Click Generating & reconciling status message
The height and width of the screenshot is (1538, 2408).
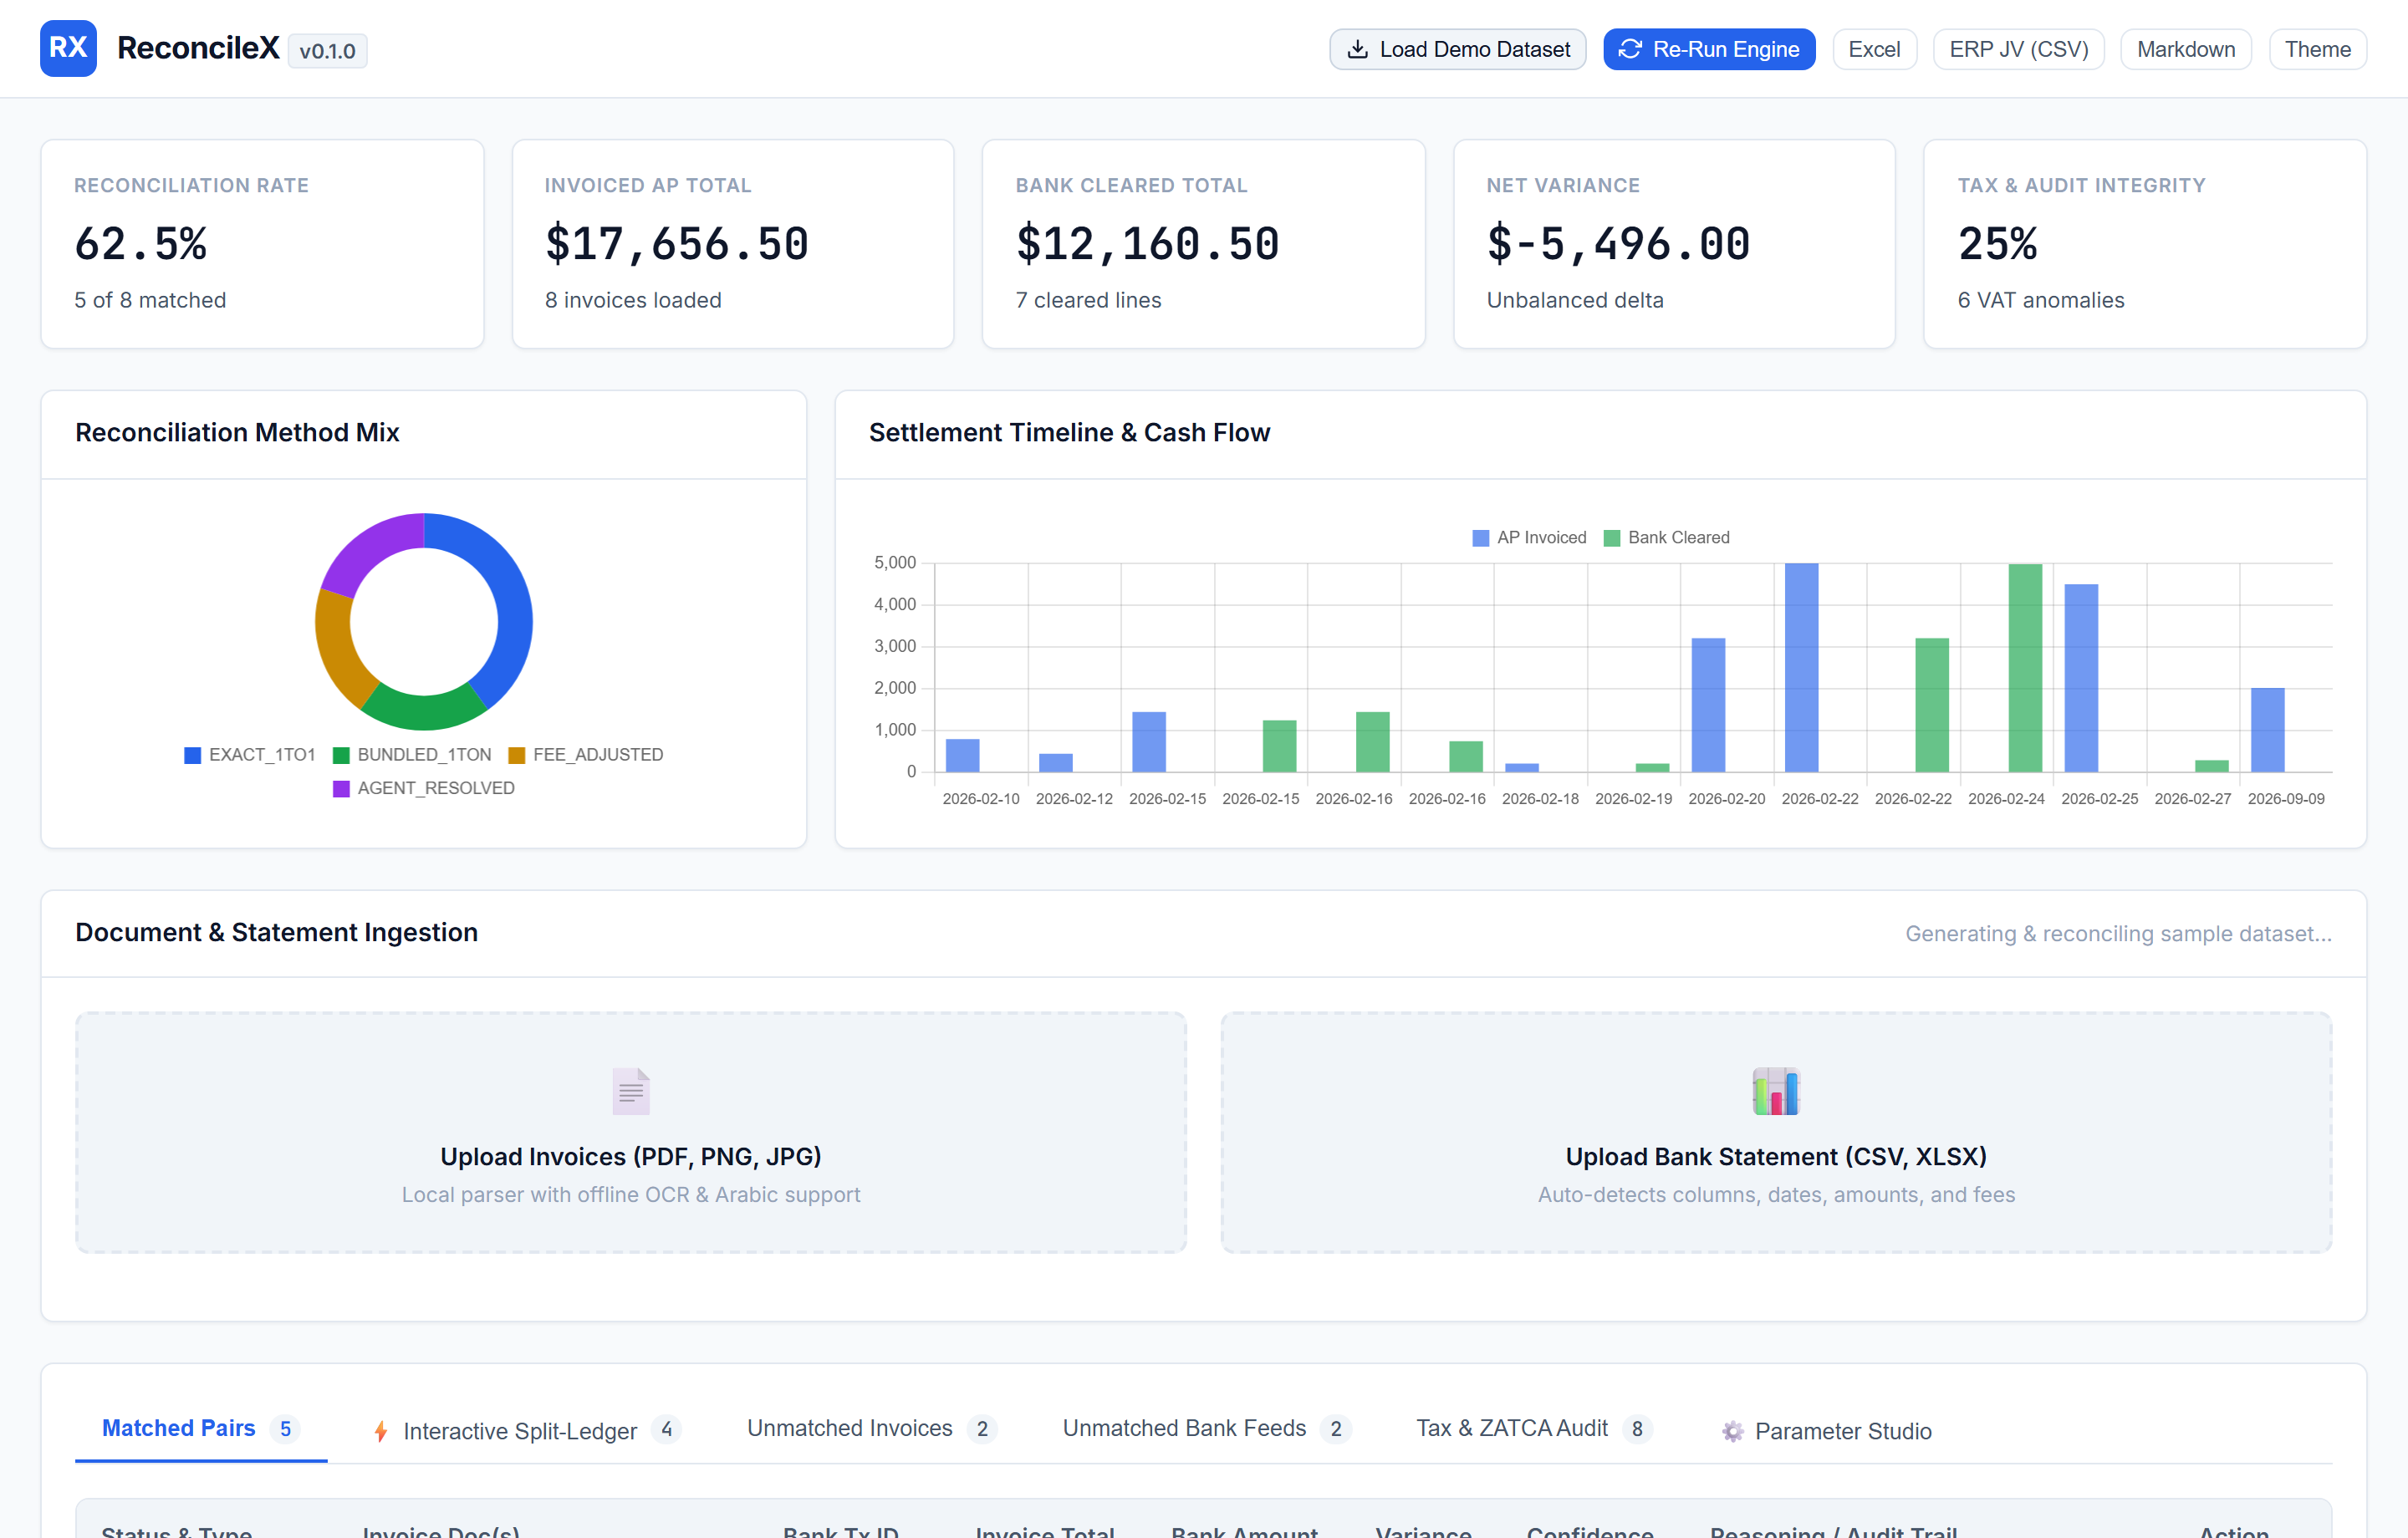coord(2118,933)
